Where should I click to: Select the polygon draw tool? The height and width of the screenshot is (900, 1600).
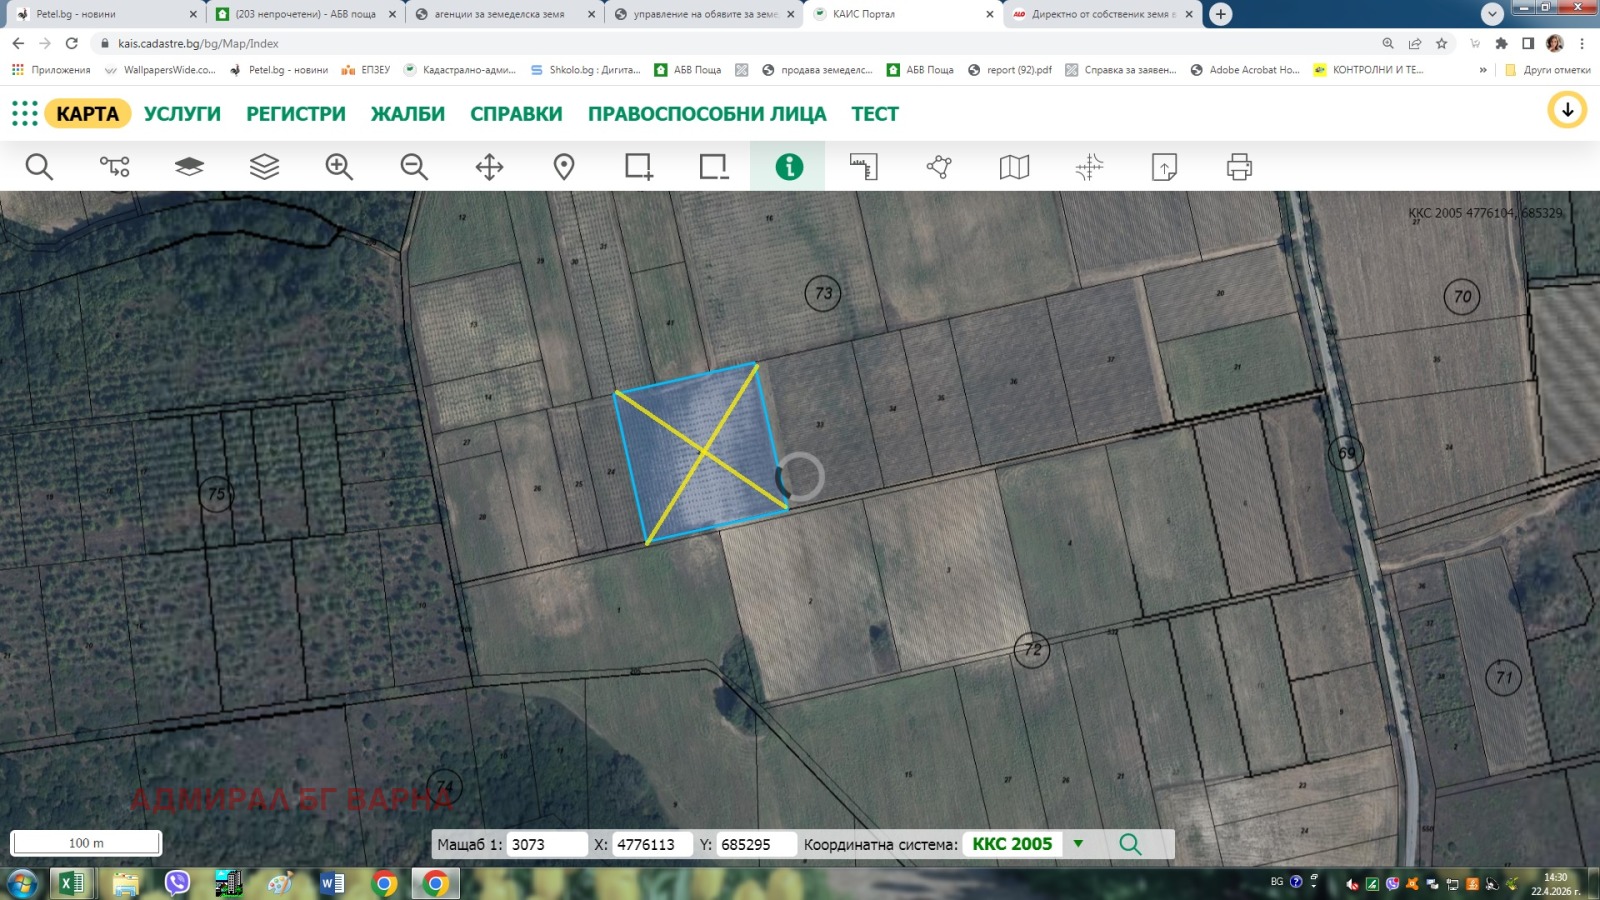[x=939, y=166]
